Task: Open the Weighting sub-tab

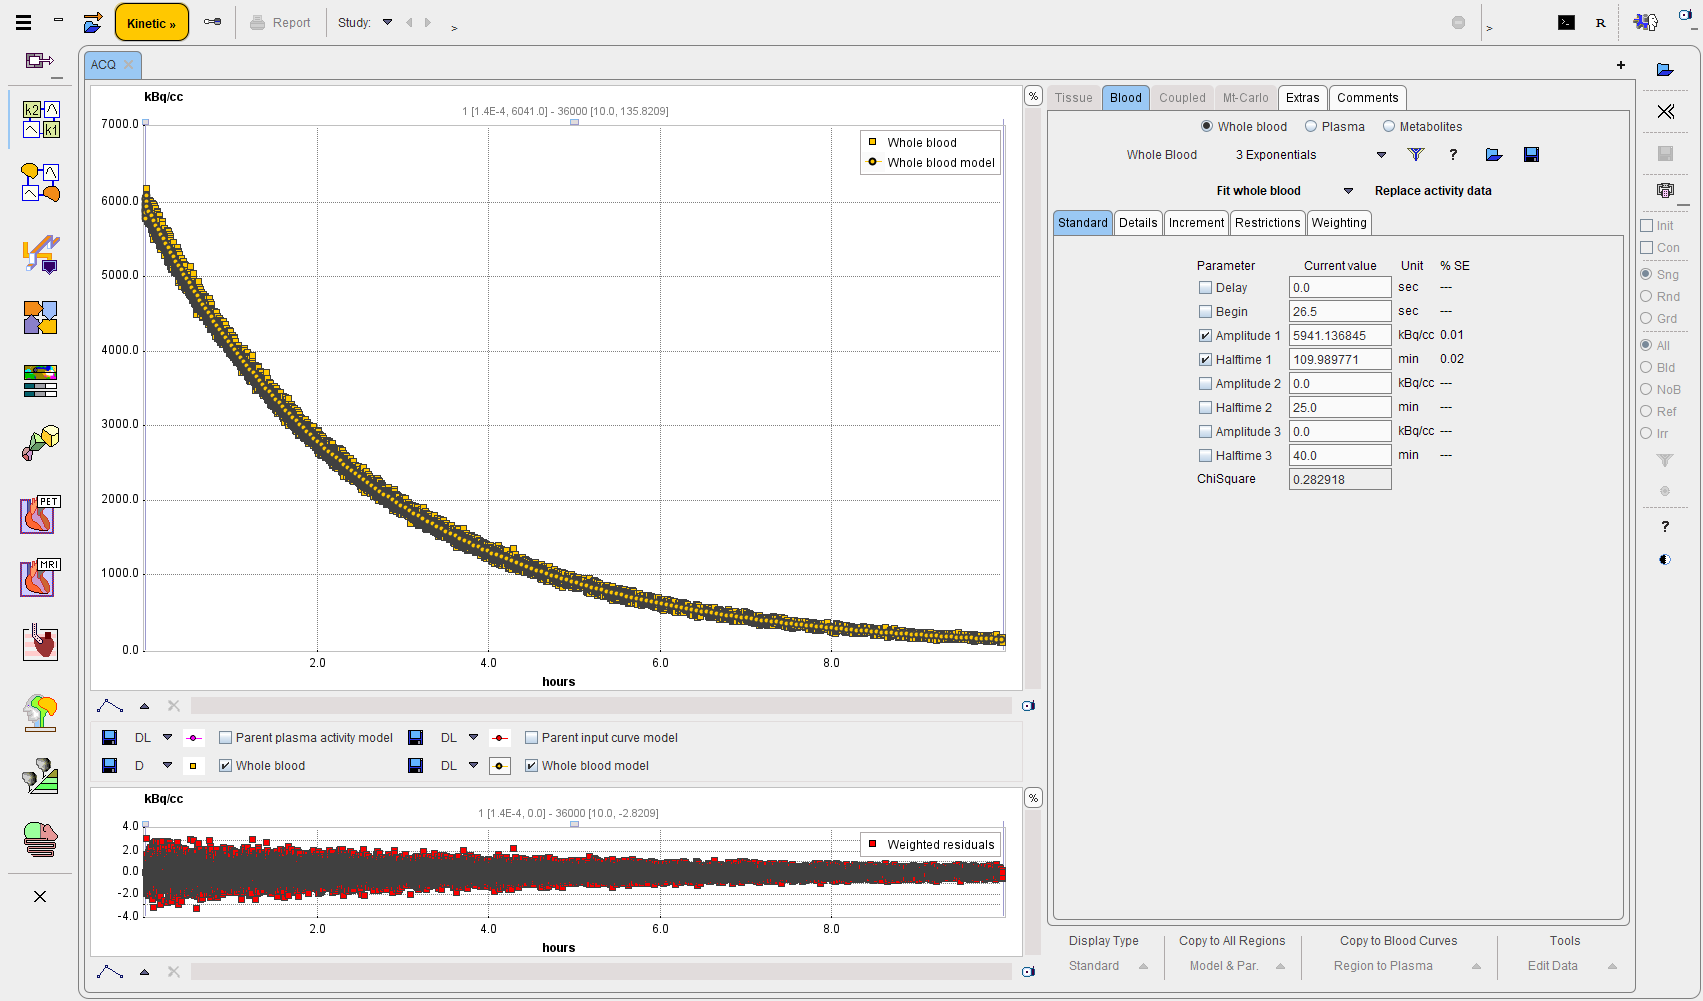Action: pos(1339,223)
